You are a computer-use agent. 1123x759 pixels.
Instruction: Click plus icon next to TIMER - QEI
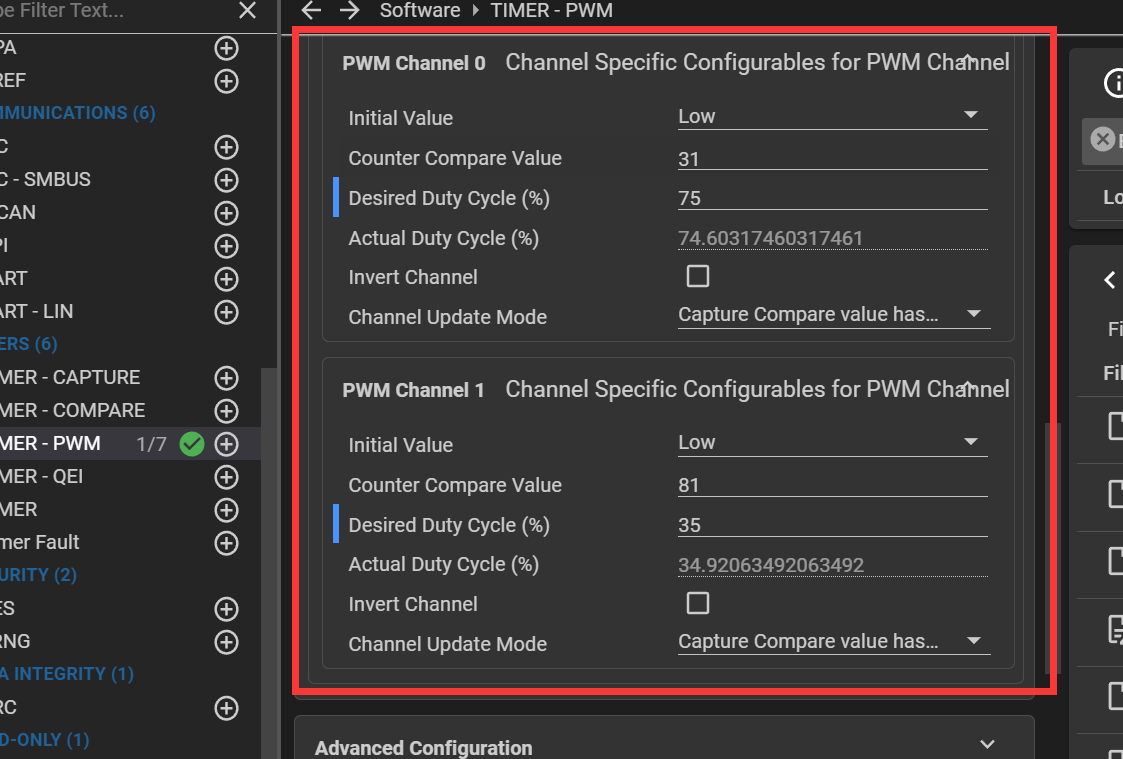pyautogui.click(x=227, y=477)
